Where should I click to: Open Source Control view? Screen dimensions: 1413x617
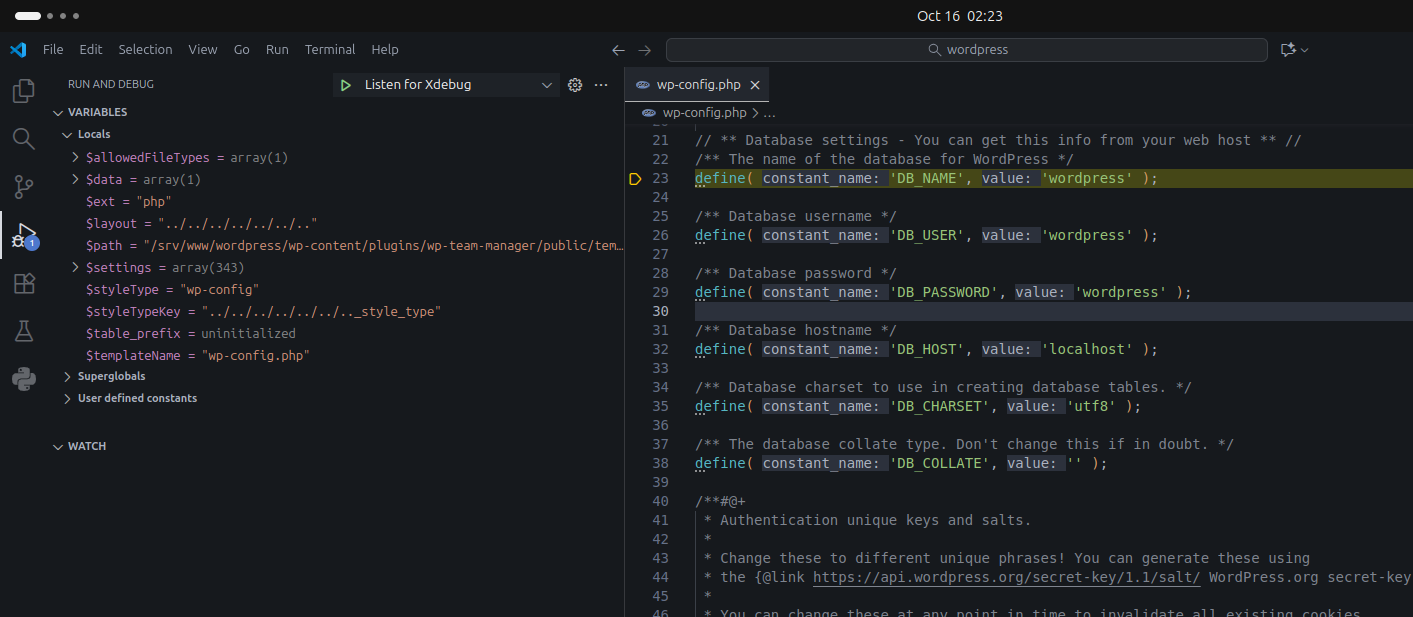[23, 186]
